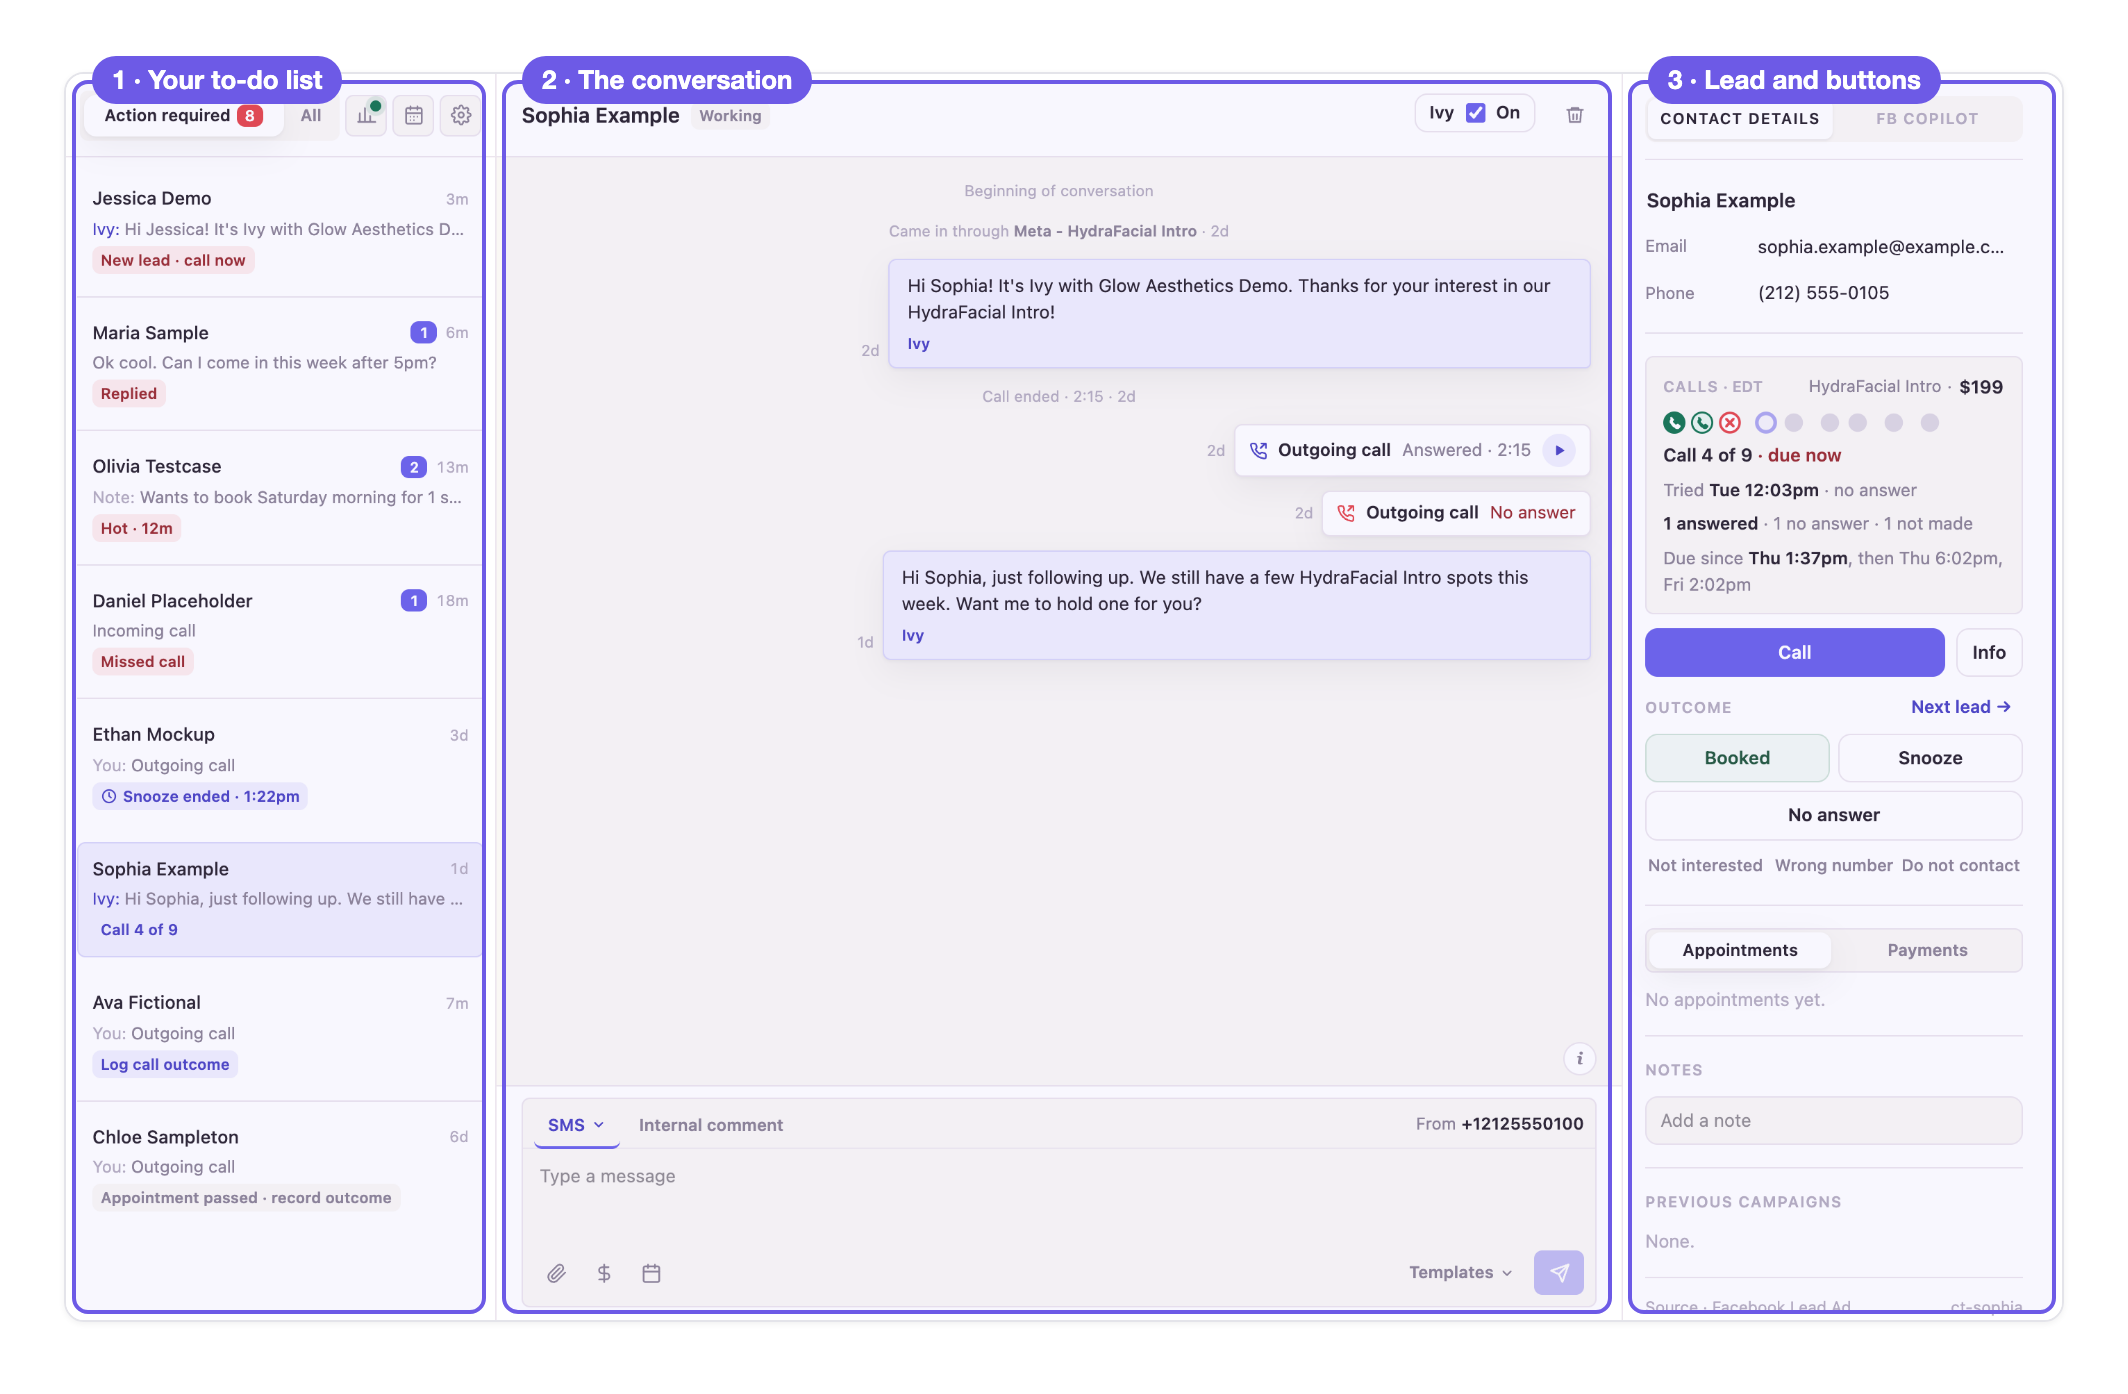This screenshot has width=2128, height=1394.
Task: Mark outcome as Booked
Action: click(1737, 758)
